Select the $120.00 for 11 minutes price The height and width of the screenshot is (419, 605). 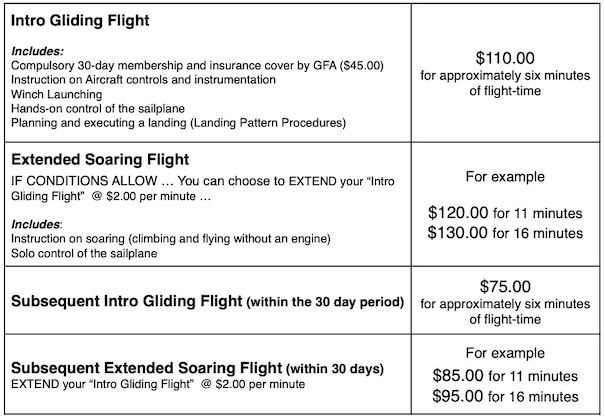[504, 212]
